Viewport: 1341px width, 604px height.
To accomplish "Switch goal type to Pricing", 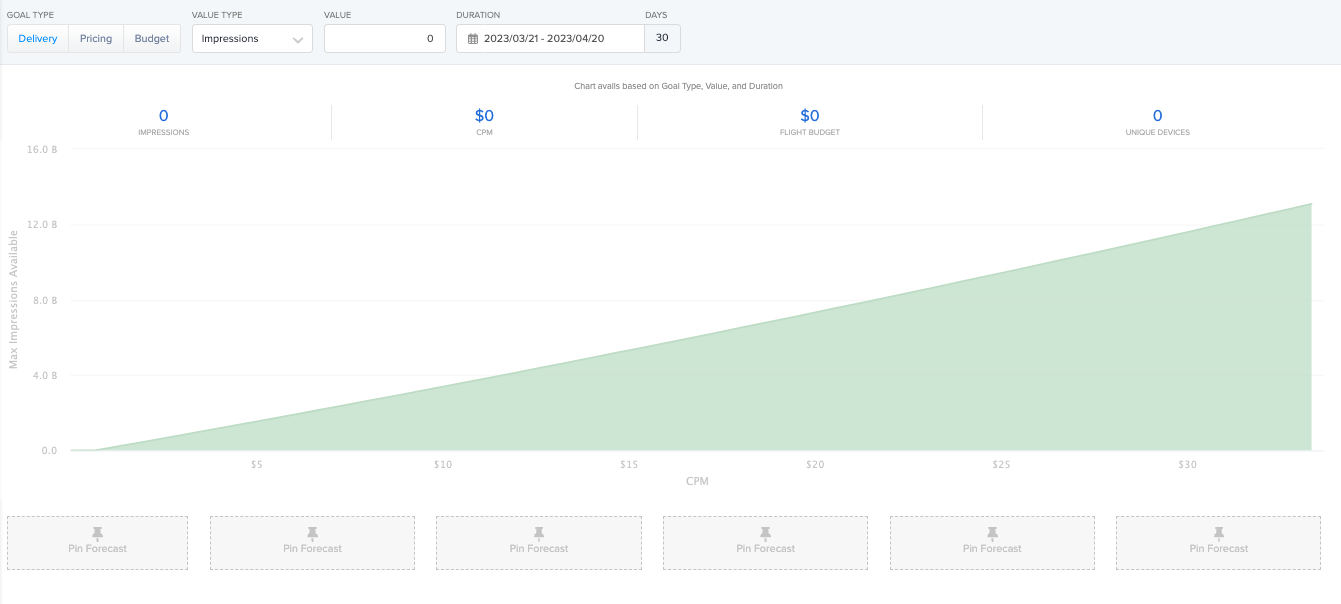I will click(96, 39).
